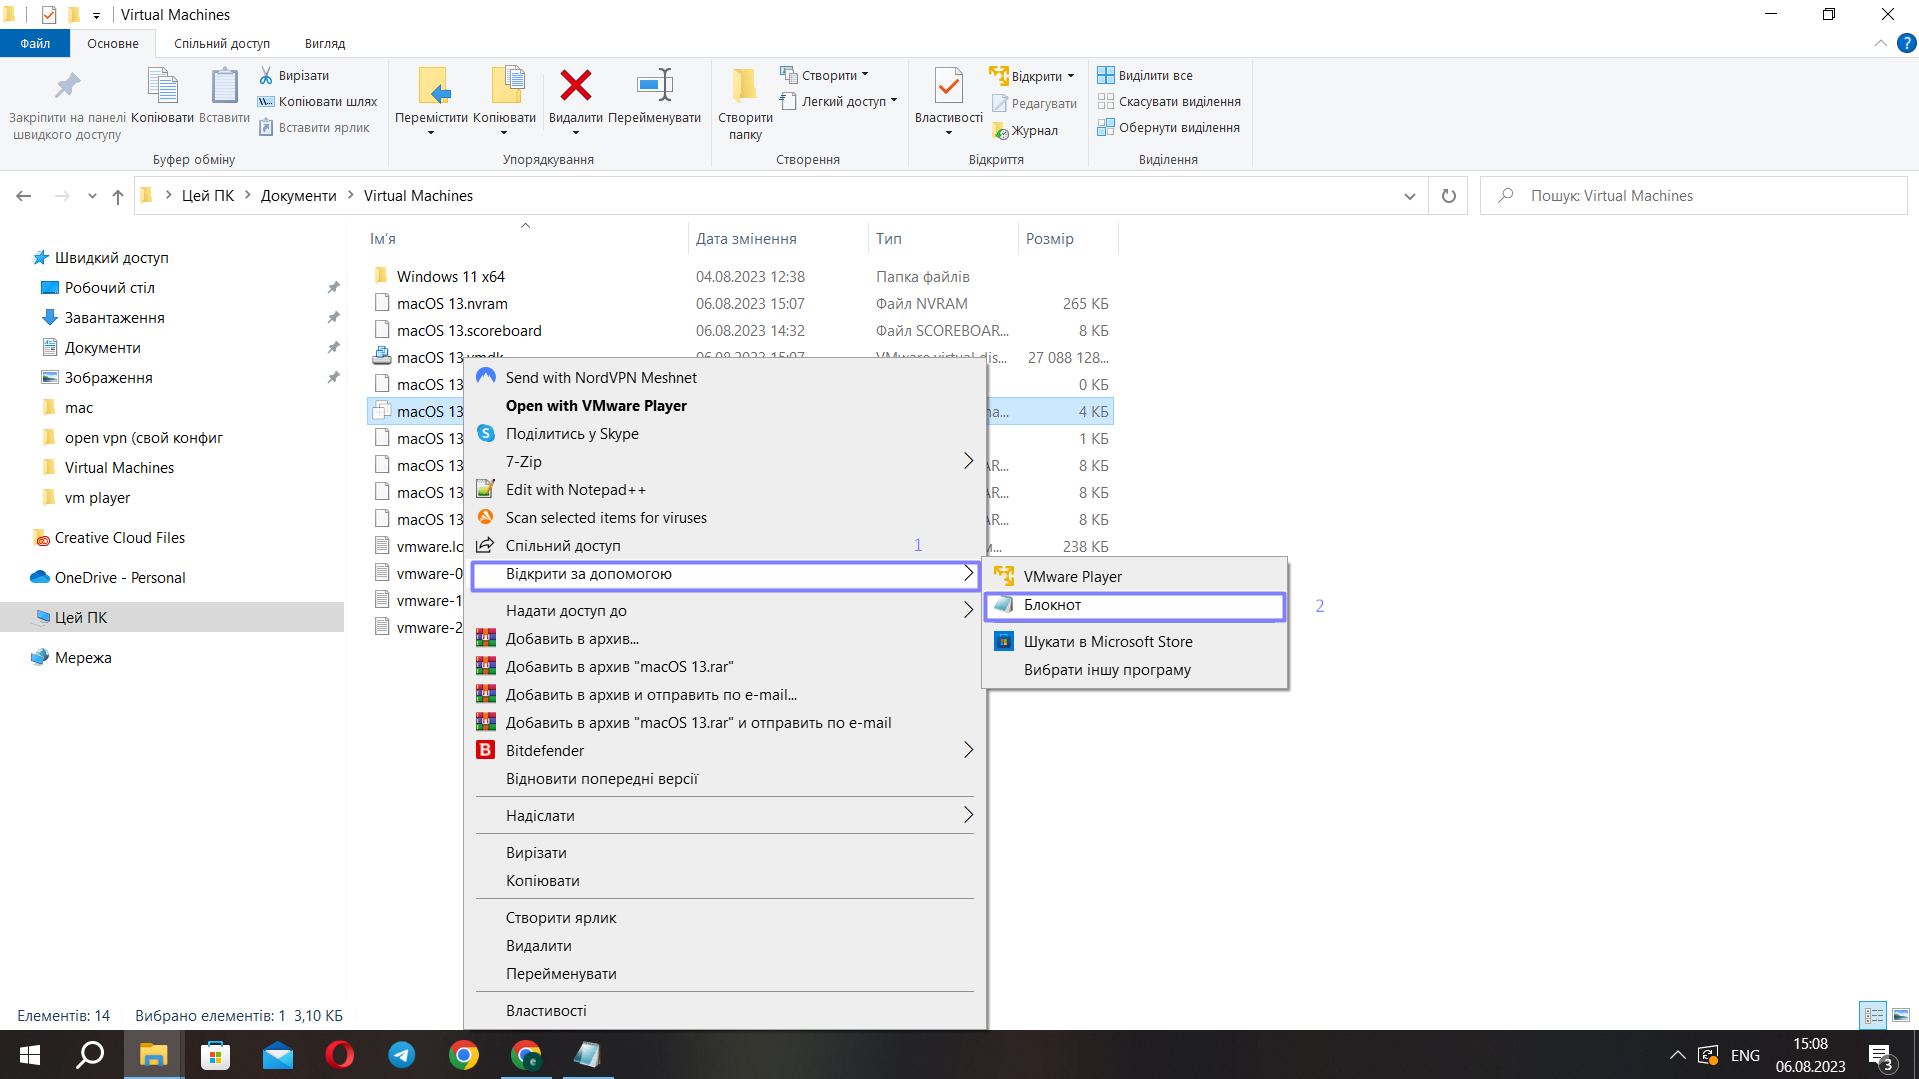Viewport: 1919px width, 1079px height.
Task: Select VMware Player in the Open with submenu
Action: [1135, 576]
